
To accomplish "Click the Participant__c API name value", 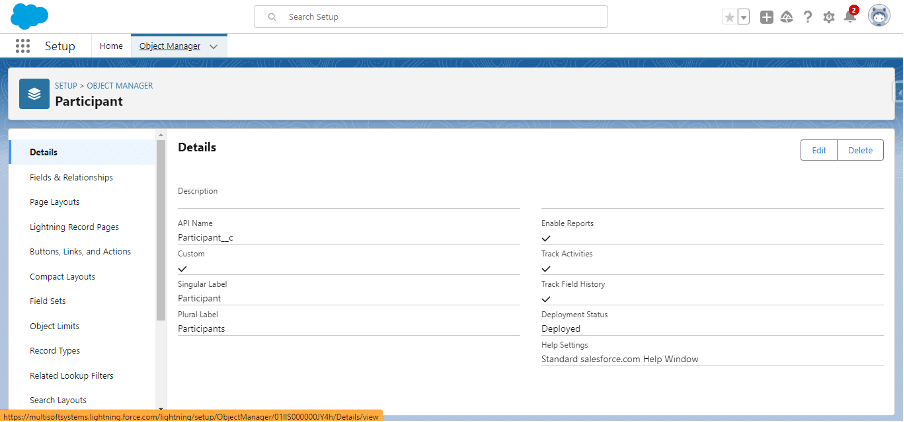I will pos(206,238).
